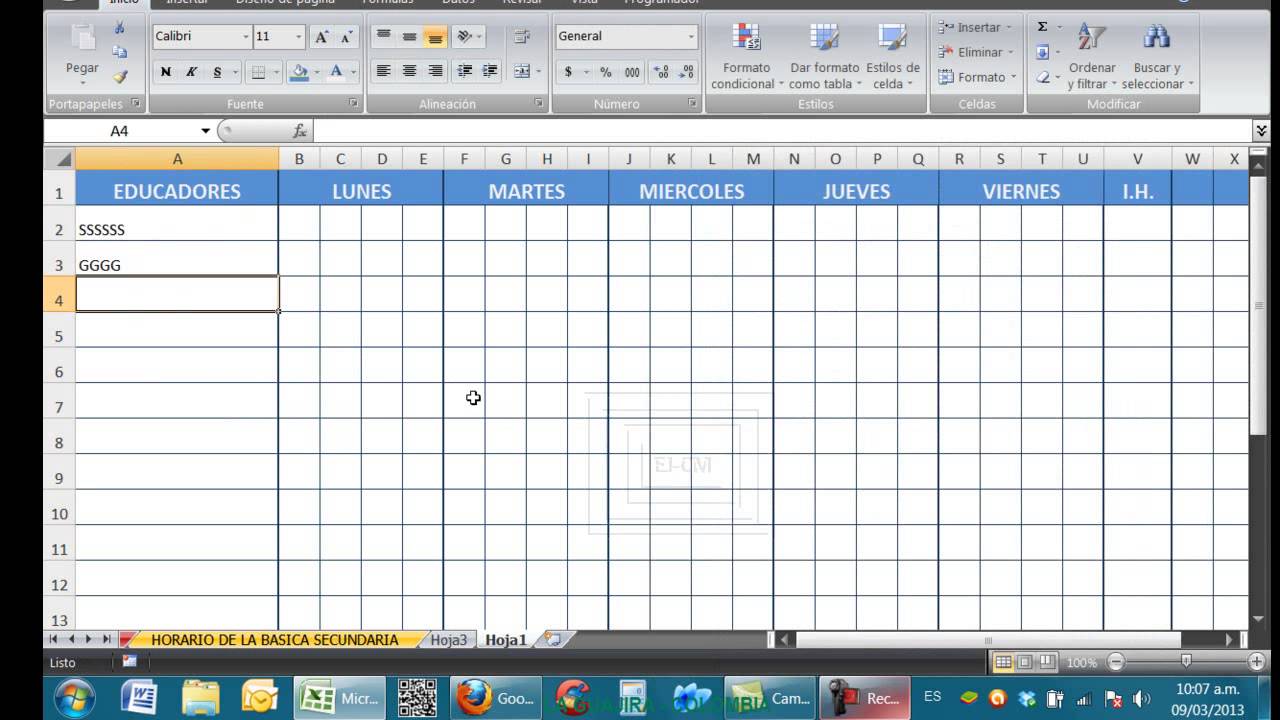Screen dimensions: 1280x720
Task: Toggle bold (N) formatting
Action: coord(165,72)
